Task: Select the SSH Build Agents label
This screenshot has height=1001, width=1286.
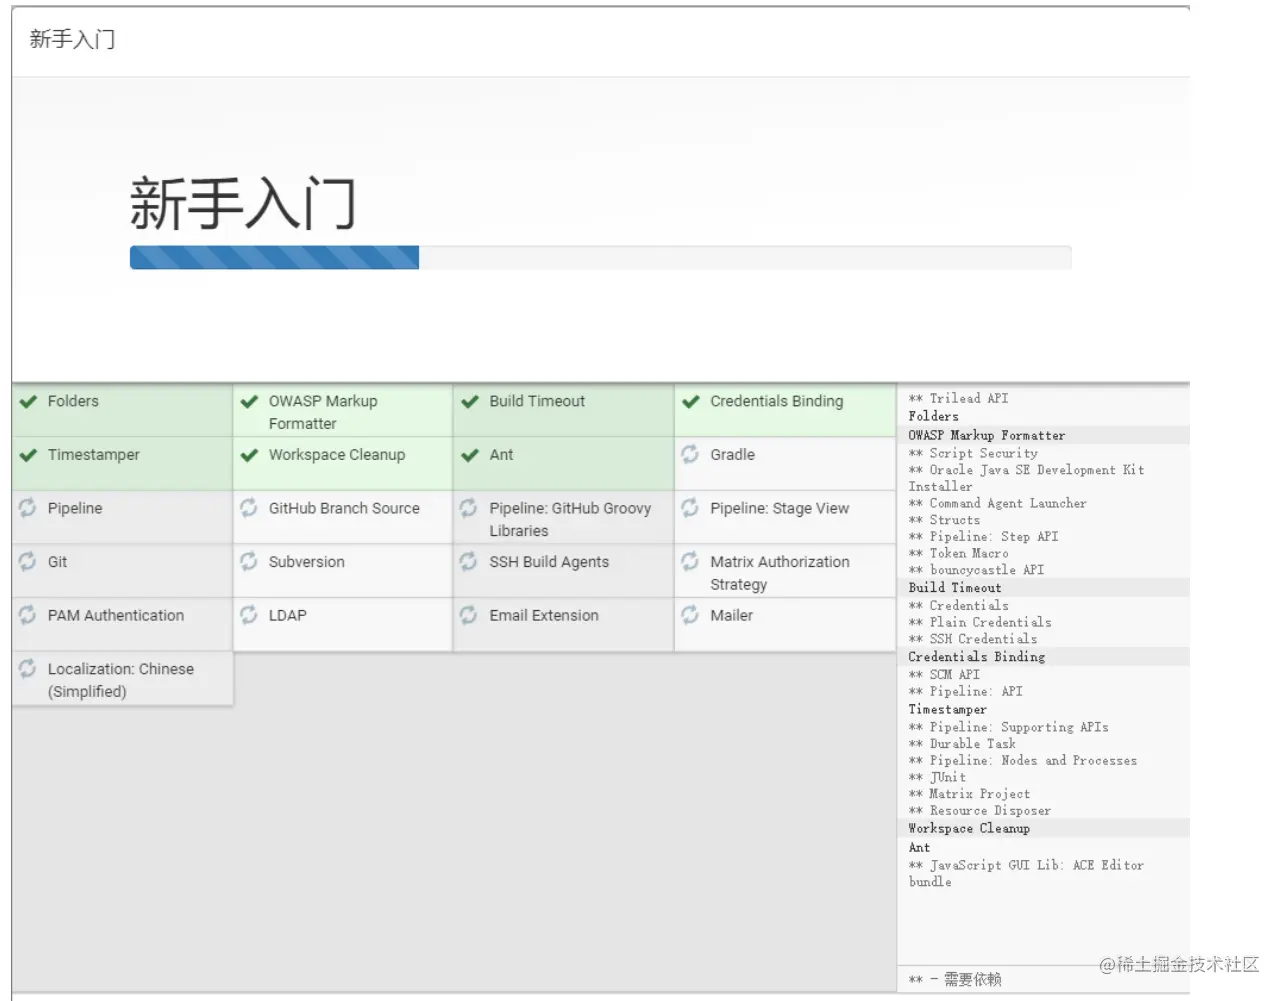Action: [549, 562]
